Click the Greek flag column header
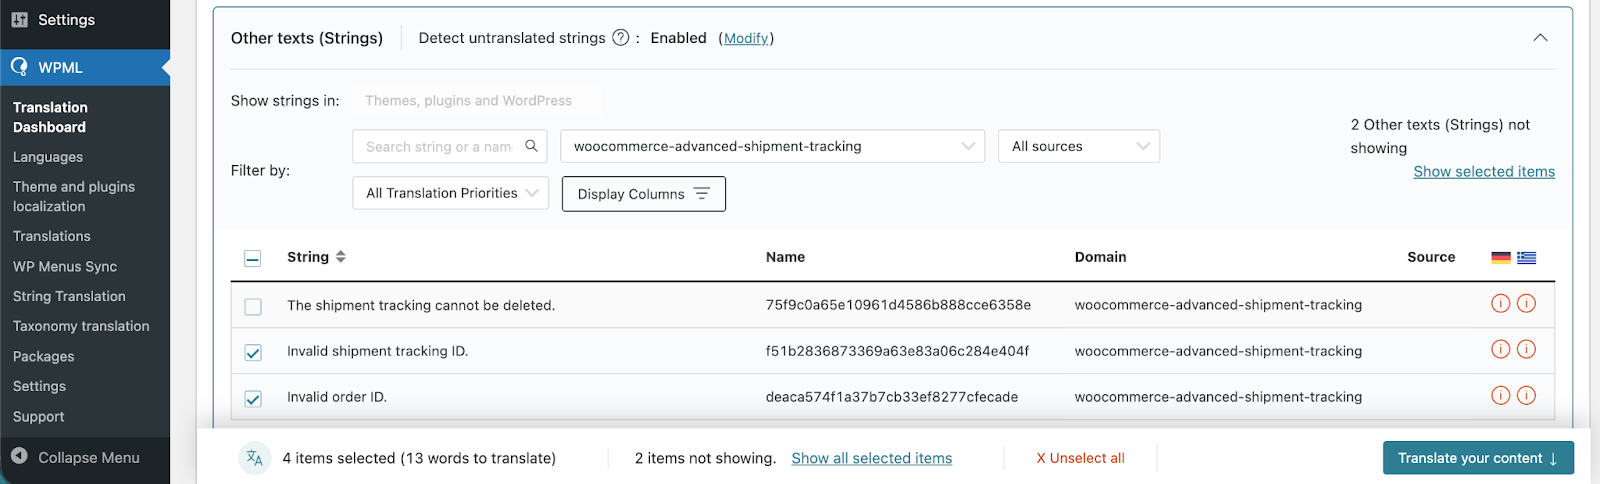Image resolution: width=1600 pixels, height=484 pixels. tap(1526, 257)
